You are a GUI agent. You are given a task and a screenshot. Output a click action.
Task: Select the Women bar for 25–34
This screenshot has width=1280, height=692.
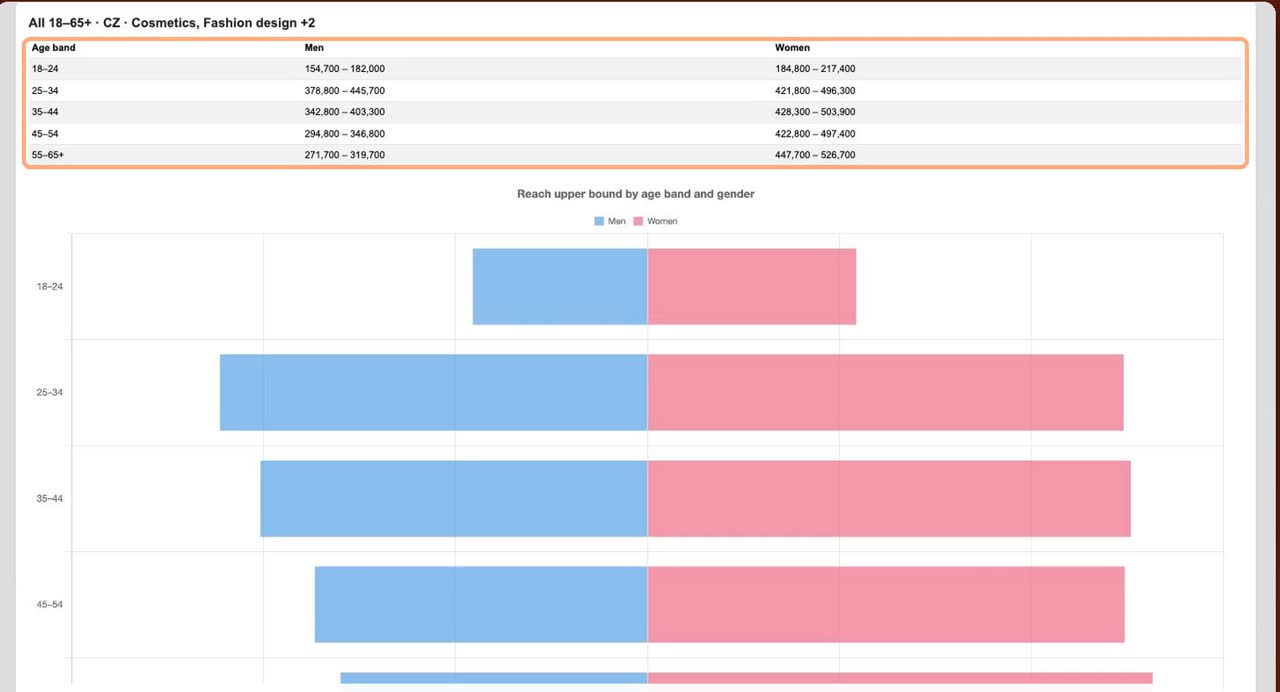(886, 393)
